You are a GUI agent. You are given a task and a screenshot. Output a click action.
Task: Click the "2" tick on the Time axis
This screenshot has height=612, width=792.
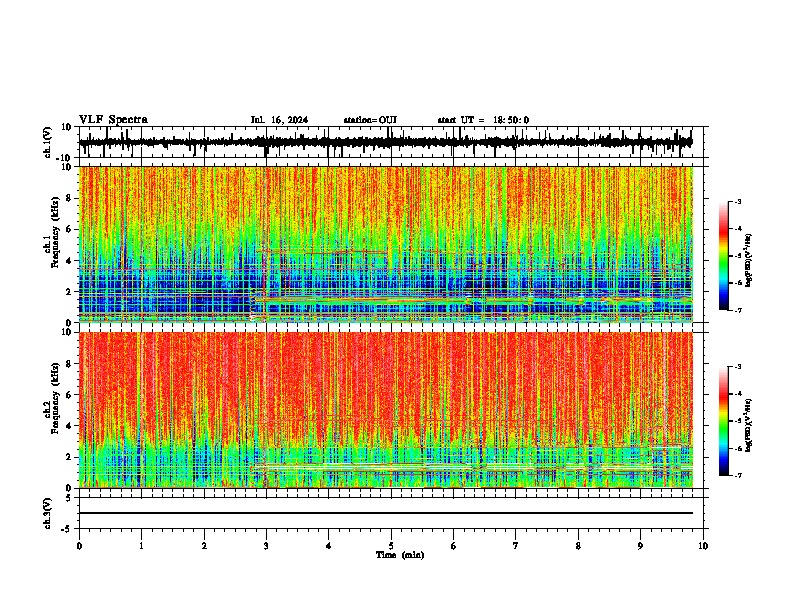204,546
